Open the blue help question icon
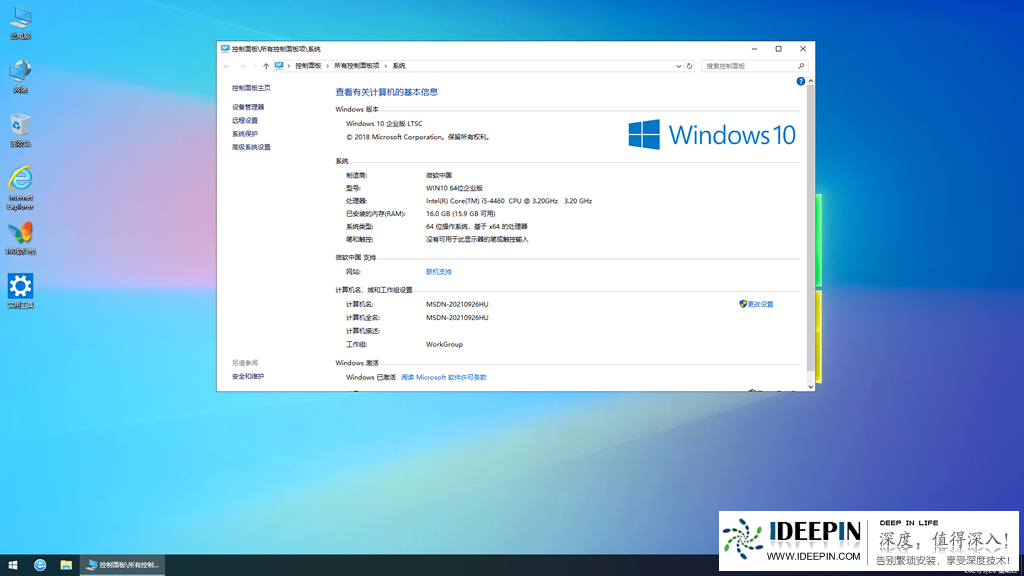The image size is (1024, 576). (801, 81)
